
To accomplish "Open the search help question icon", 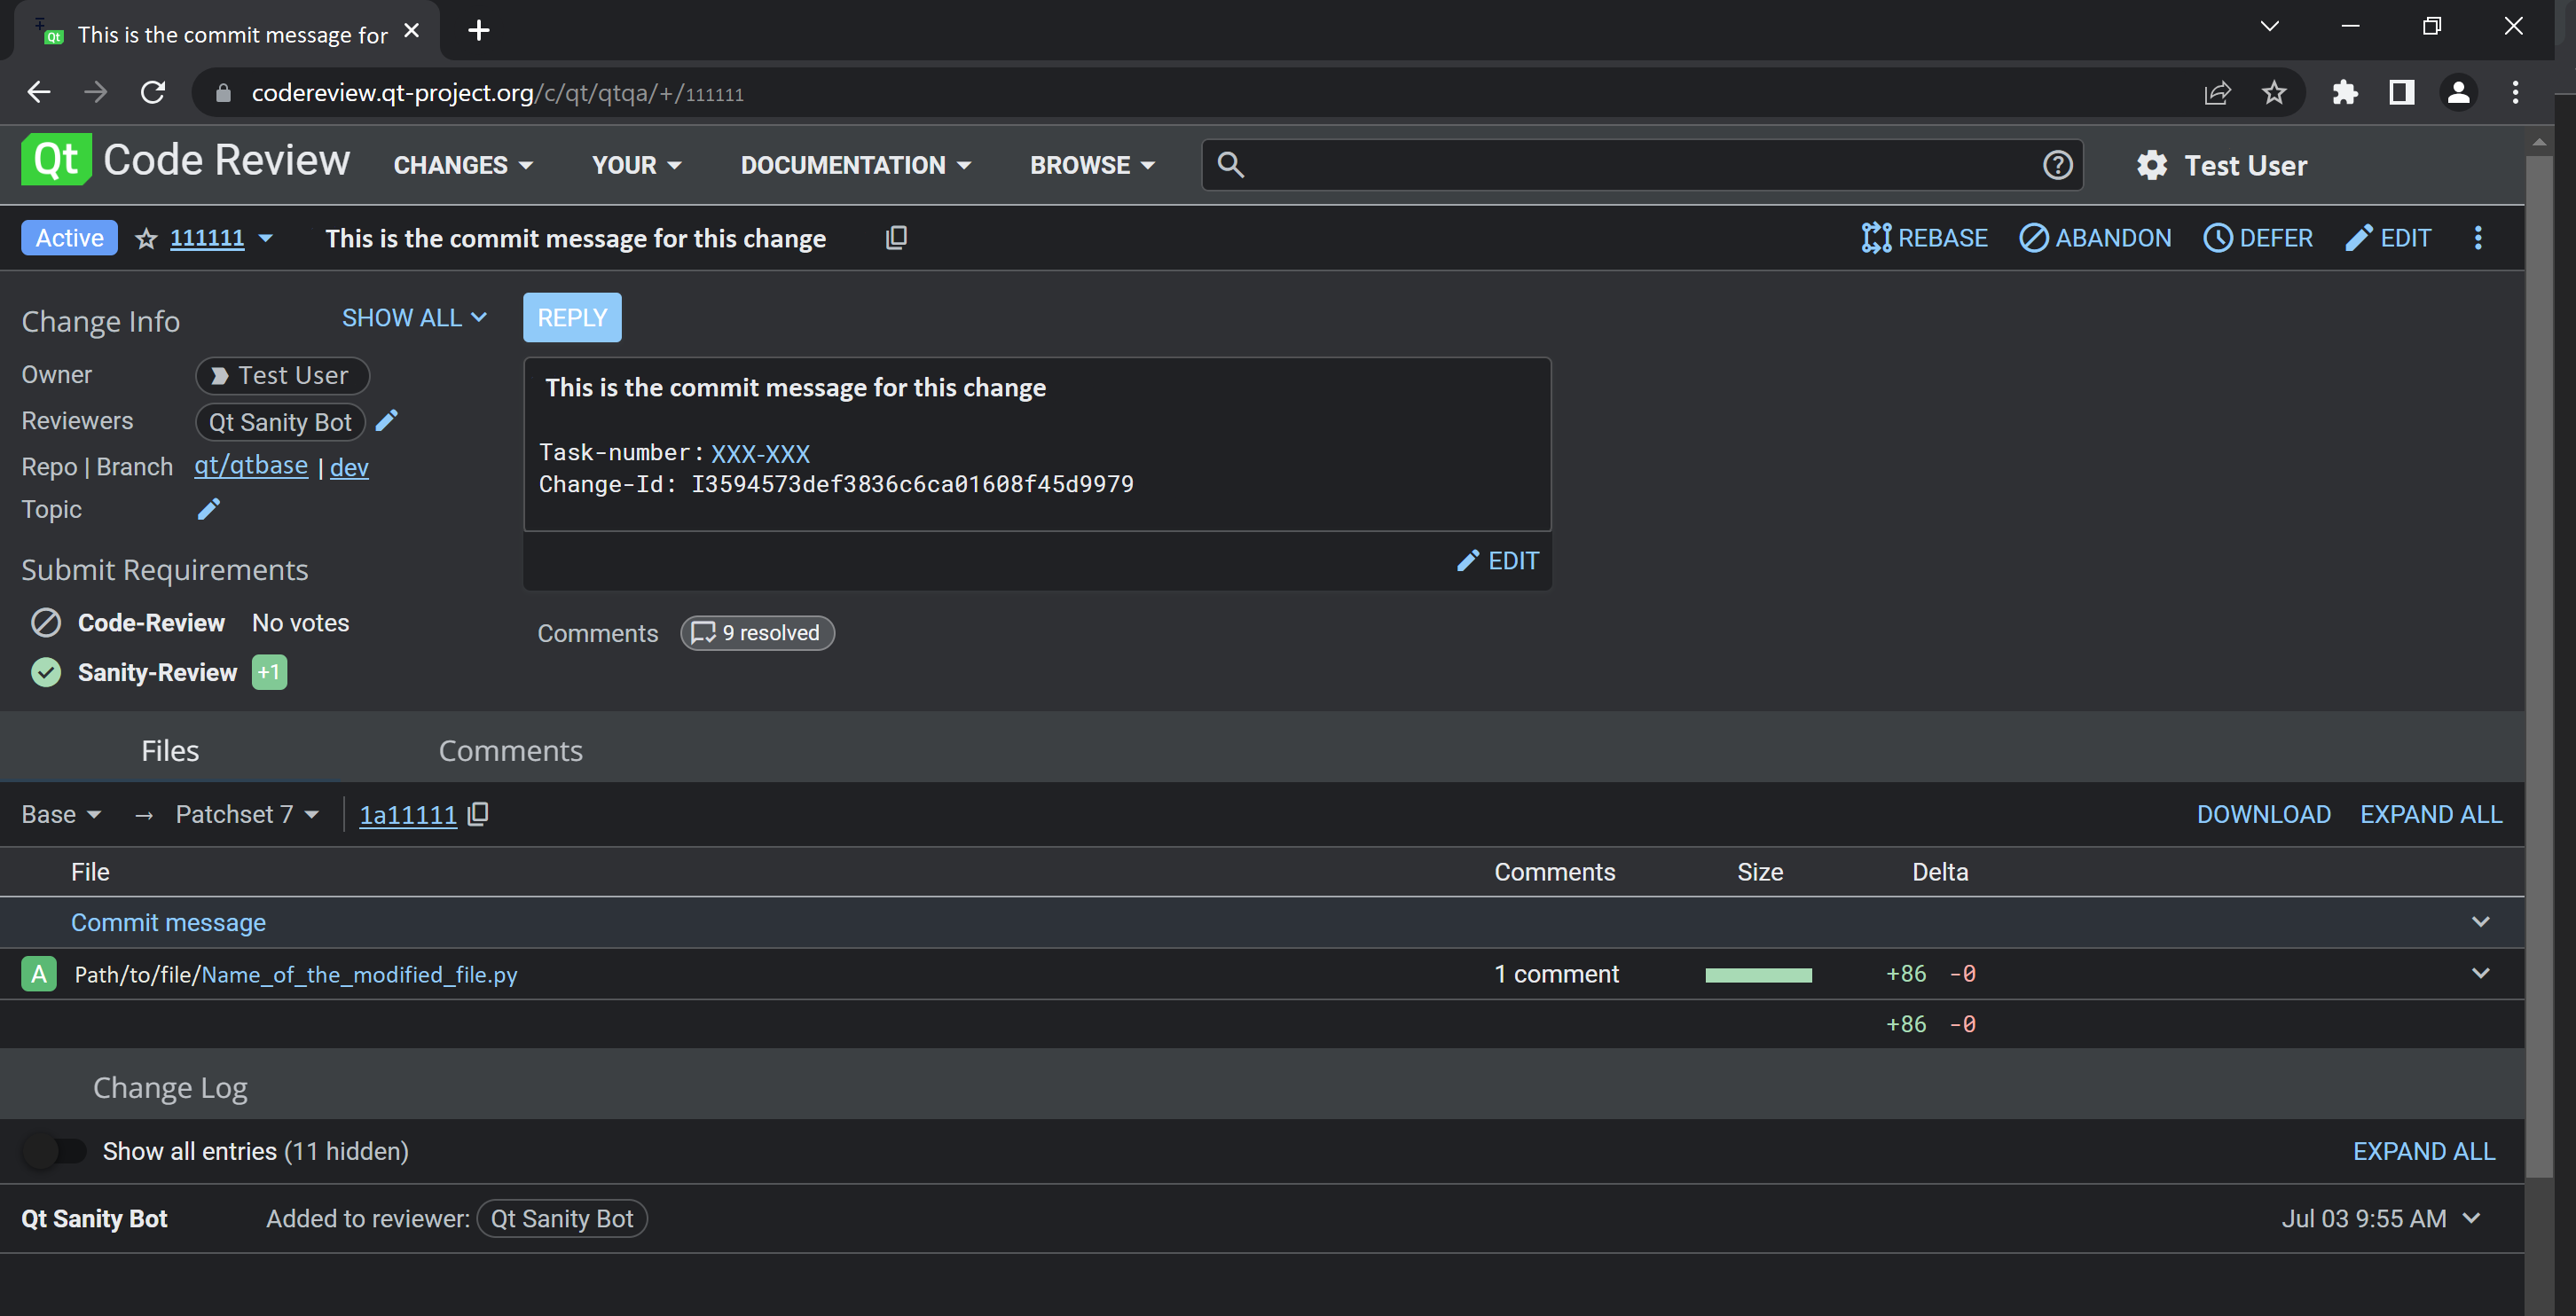I will [x=2057, y=165].
